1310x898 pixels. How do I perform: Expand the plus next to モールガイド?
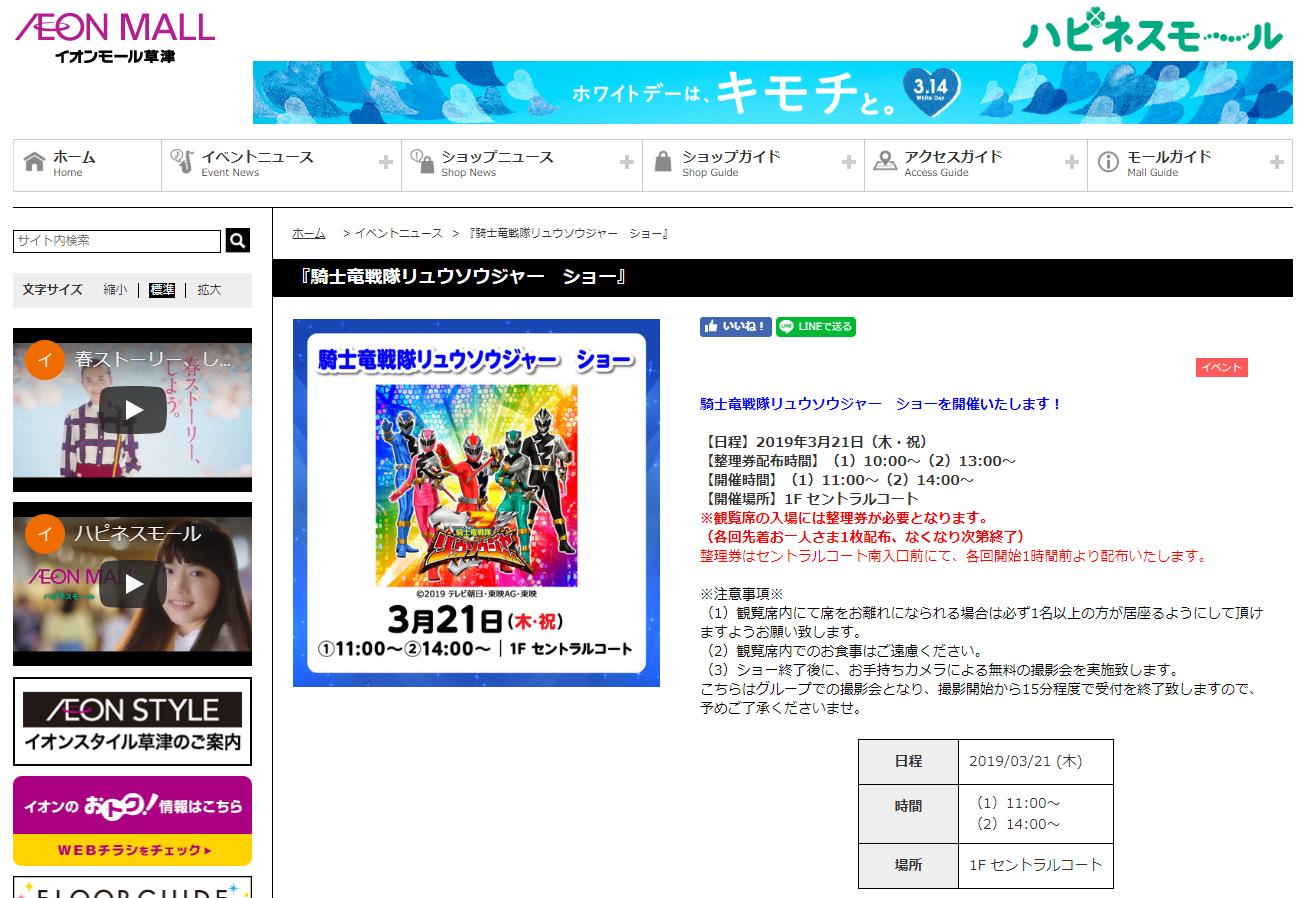click(x=1277, y=162)
